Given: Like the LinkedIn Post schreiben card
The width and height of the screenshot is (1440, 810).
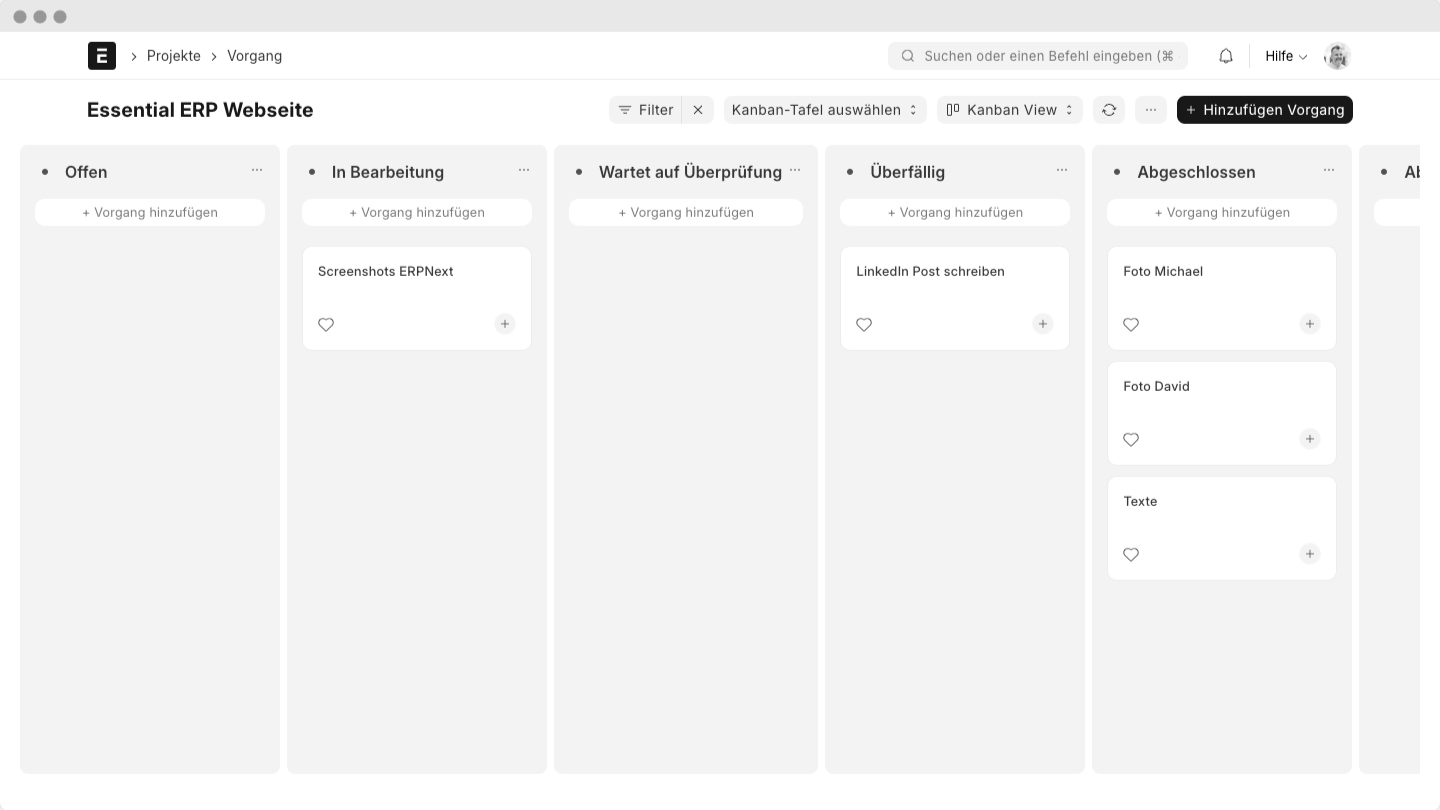Looking at the screenshot, I should 864,325.
